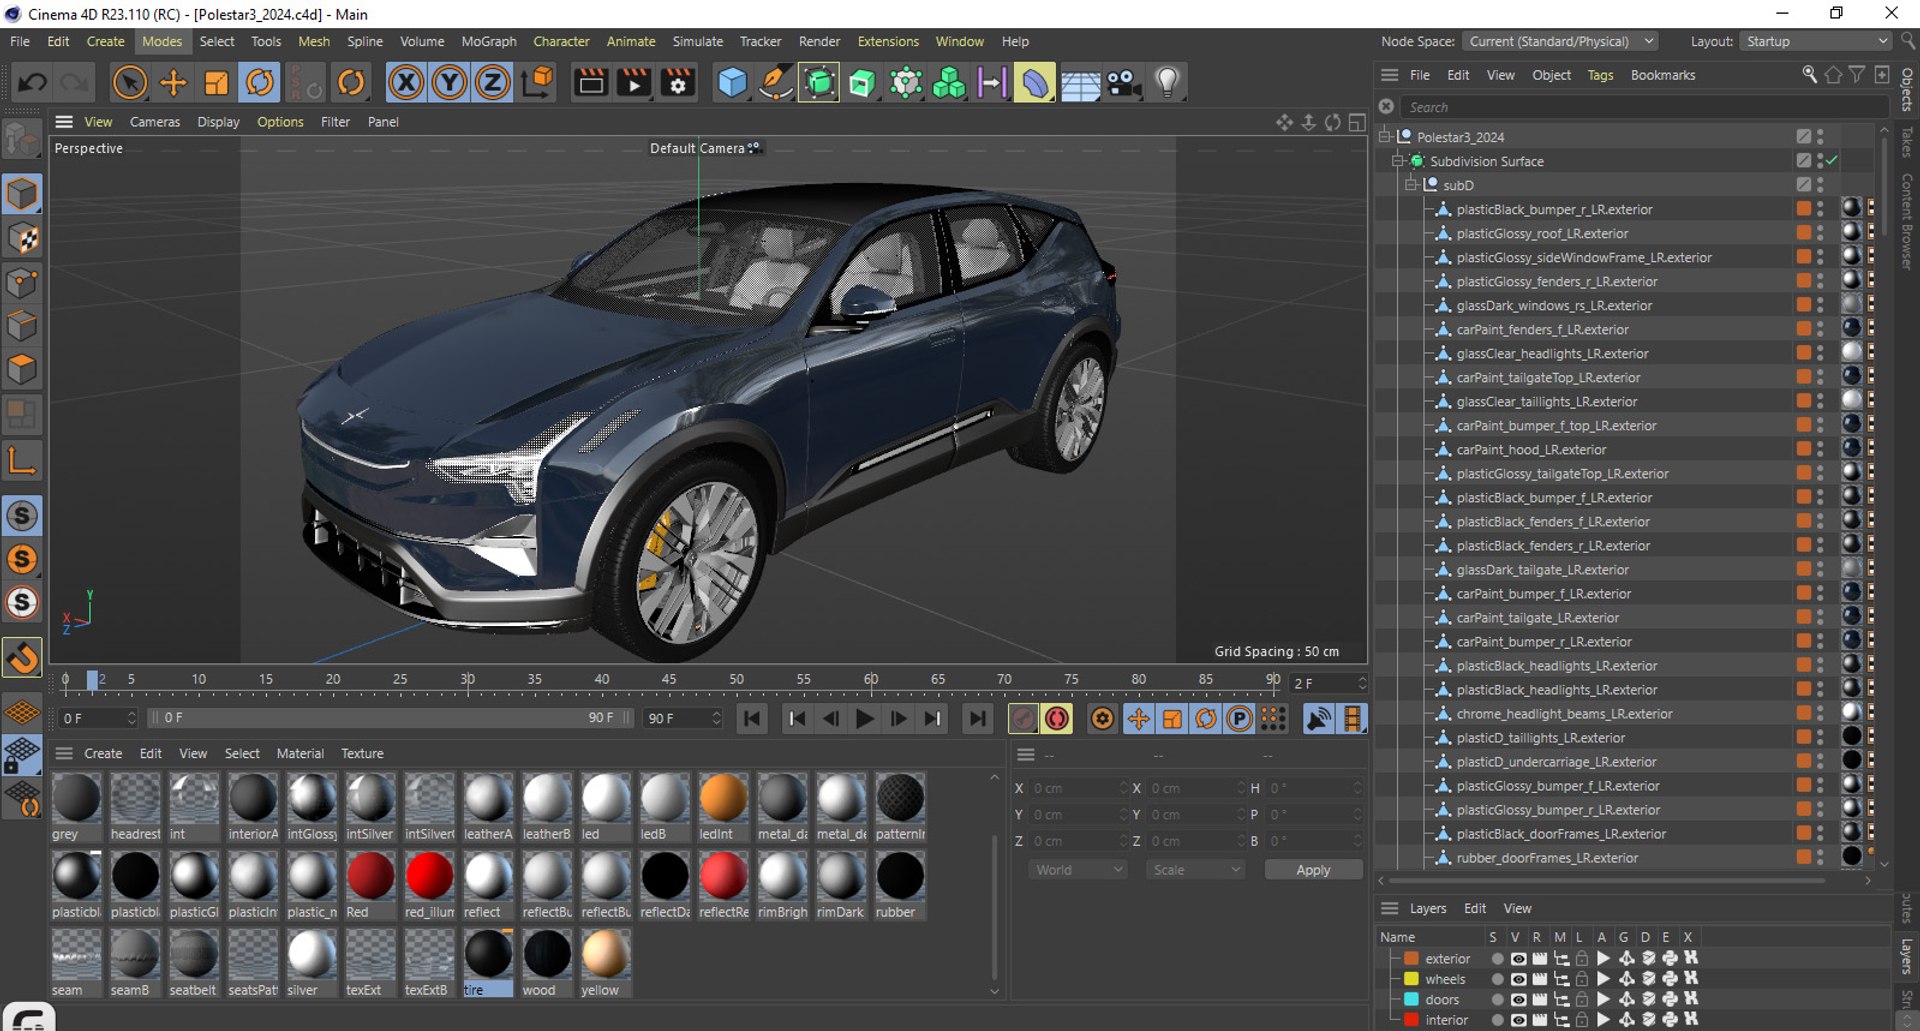Open Edit Render Settings icon
Viewport: 1920px width, 1031px height.
tap(678, 82)
